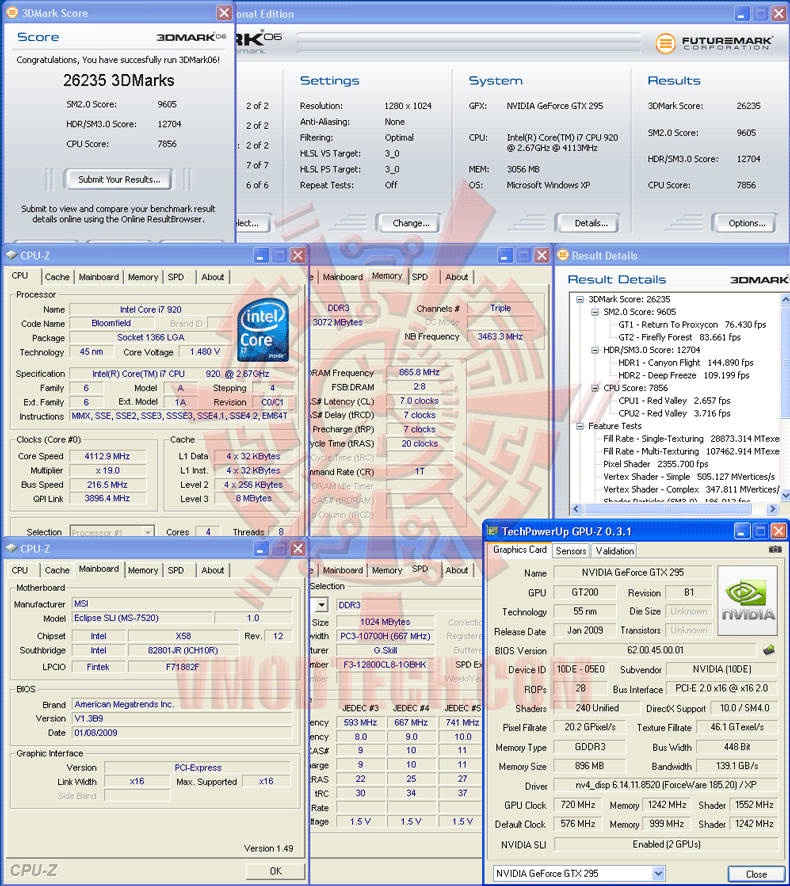This screenshot has height=886, width=790.
Task: Open Cache tab in the top-left CPU-Z window
Action: click(57, 277)
